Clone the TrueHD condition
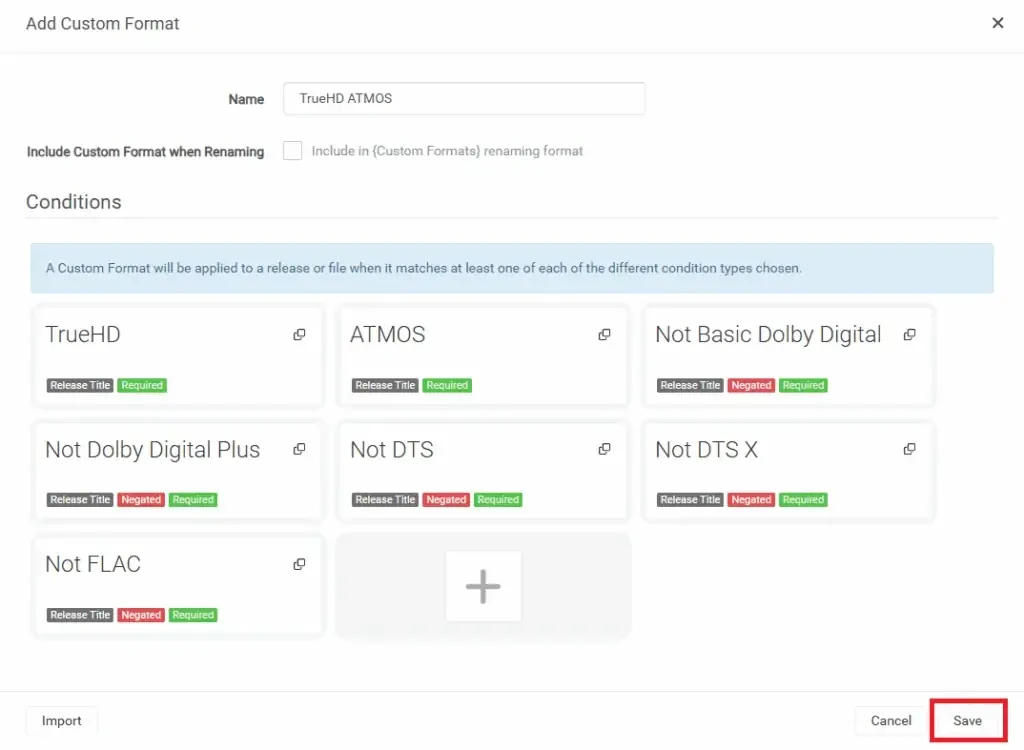The height and width of the screenshot is (750, 1024). pyautogui.click(x=299, y=334)
